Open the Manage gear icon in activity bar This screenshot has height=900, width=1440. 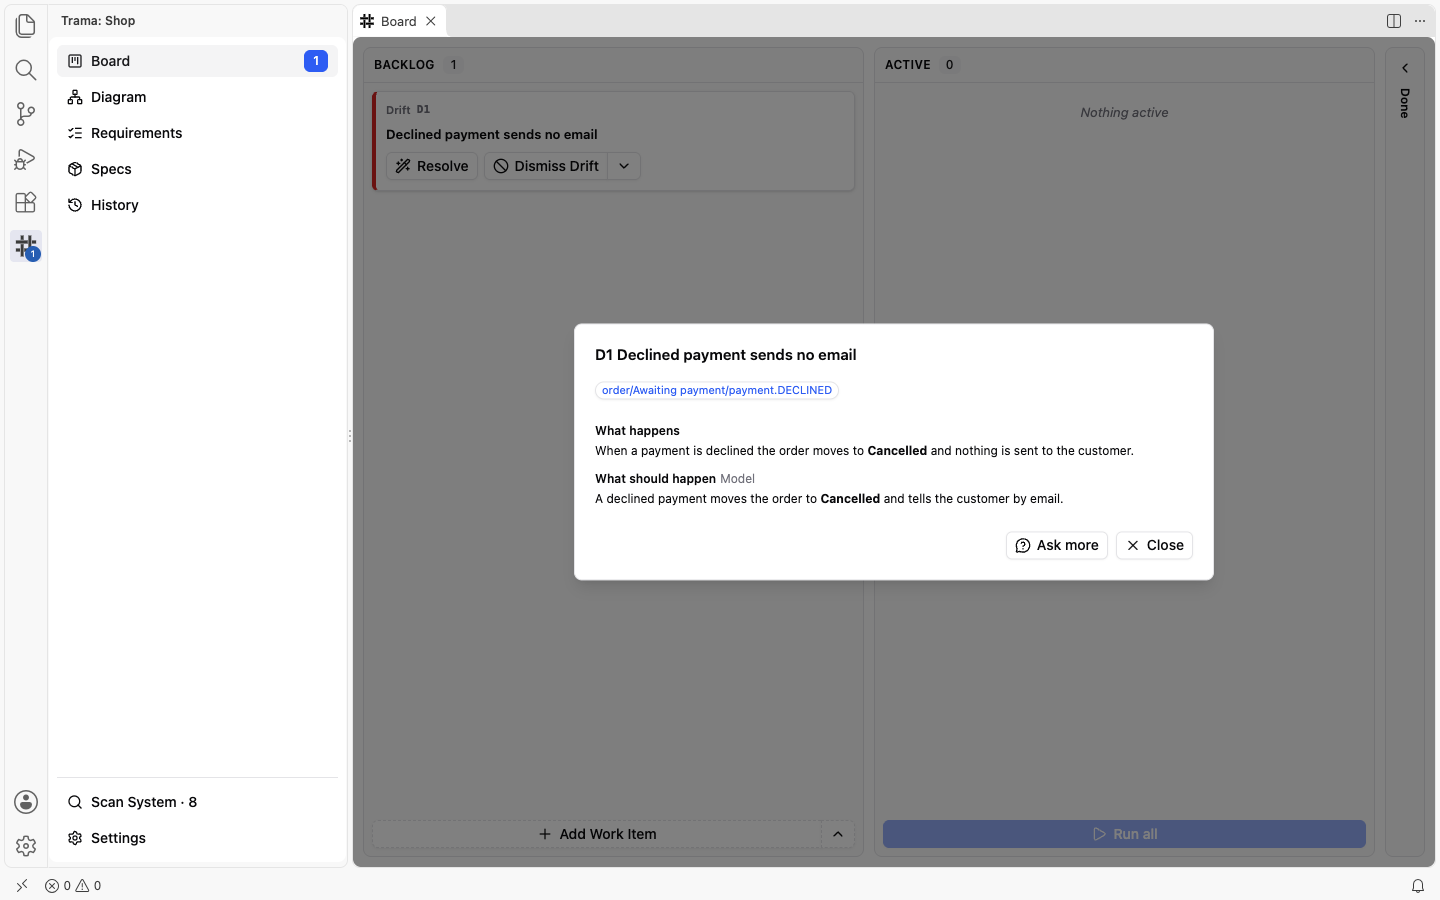tap(26, 846)
